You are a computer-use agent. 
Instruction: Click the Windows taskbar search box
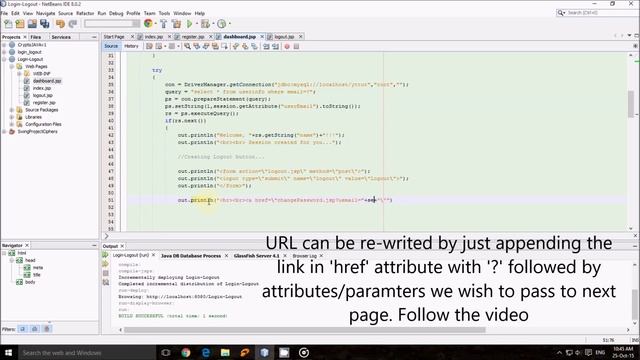[87, 353]
